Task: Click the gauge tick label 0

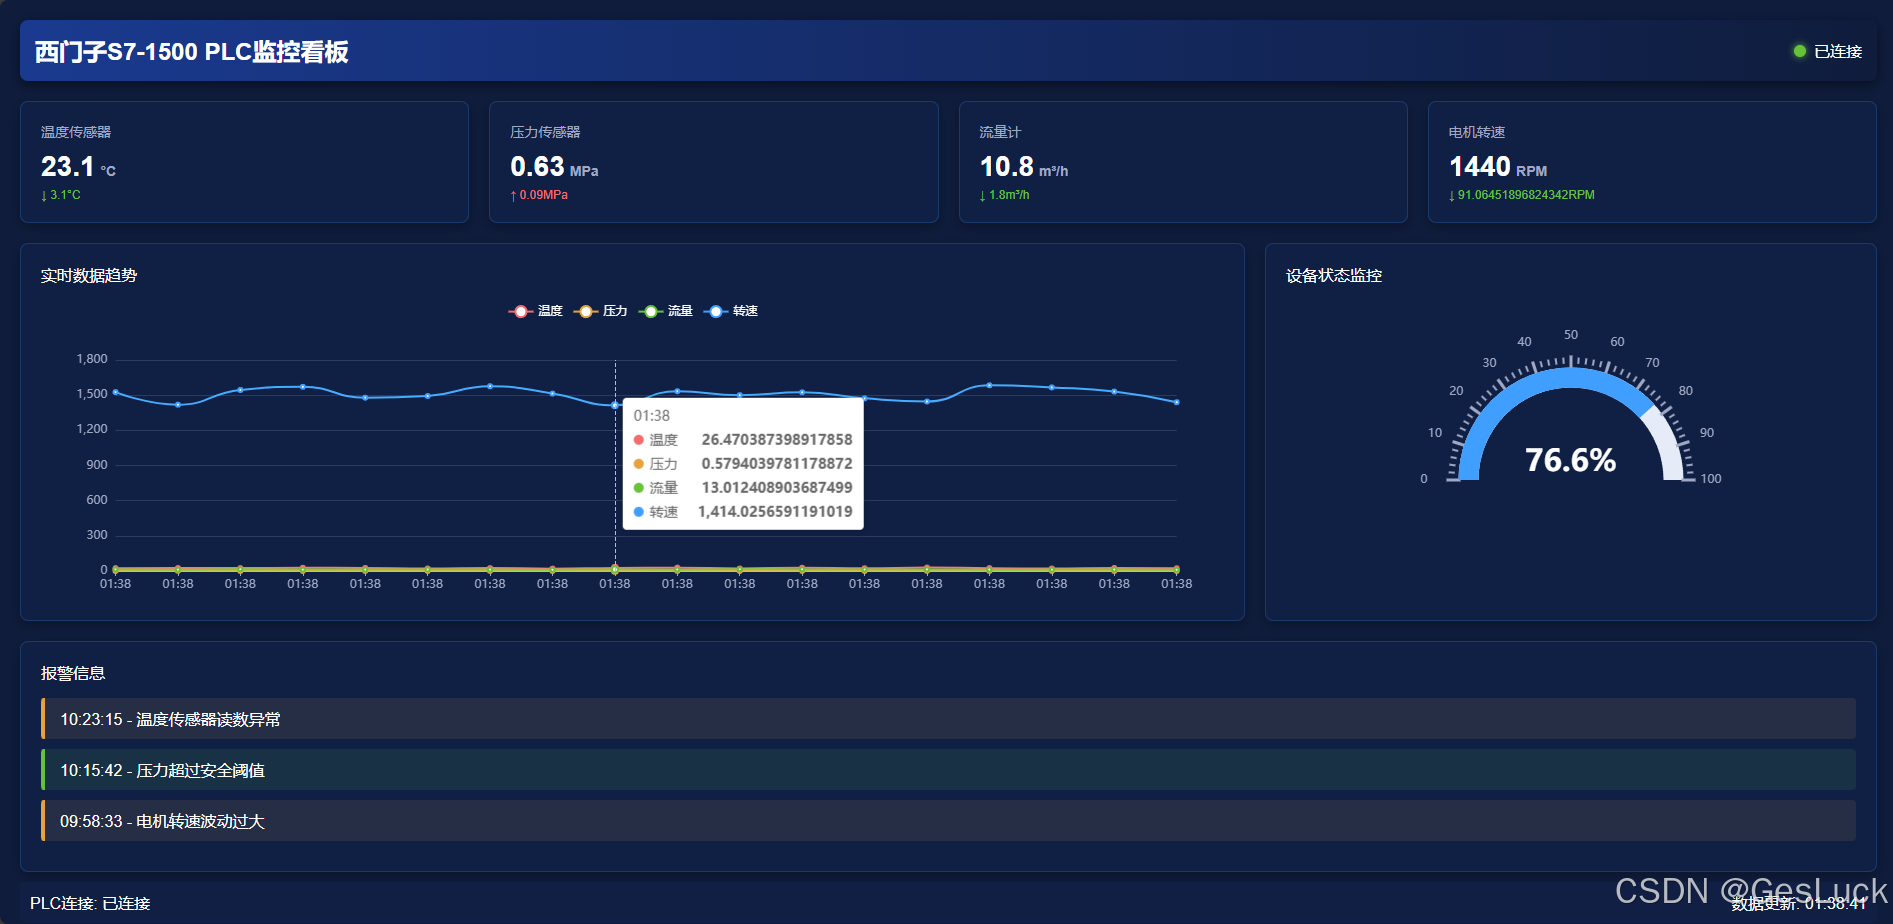Action: click(x=1424, y=479)
